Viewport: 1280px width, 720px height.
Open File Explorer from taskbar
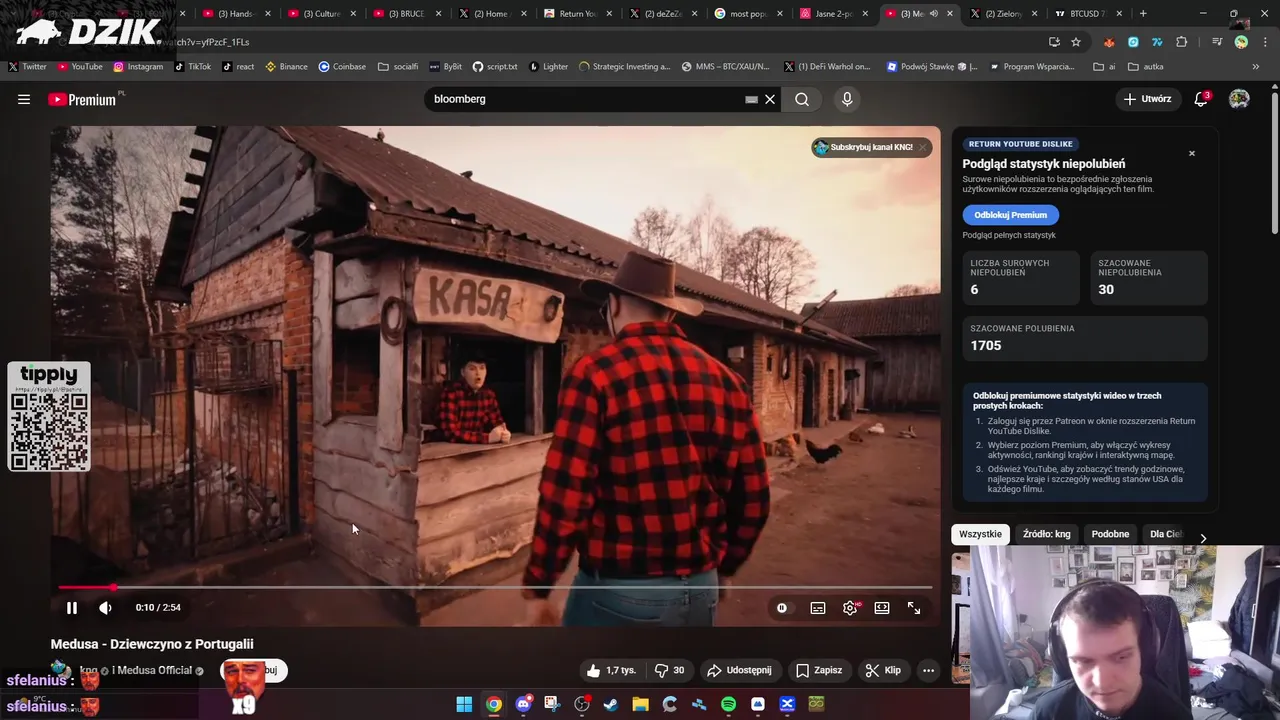tap(640, 704)
